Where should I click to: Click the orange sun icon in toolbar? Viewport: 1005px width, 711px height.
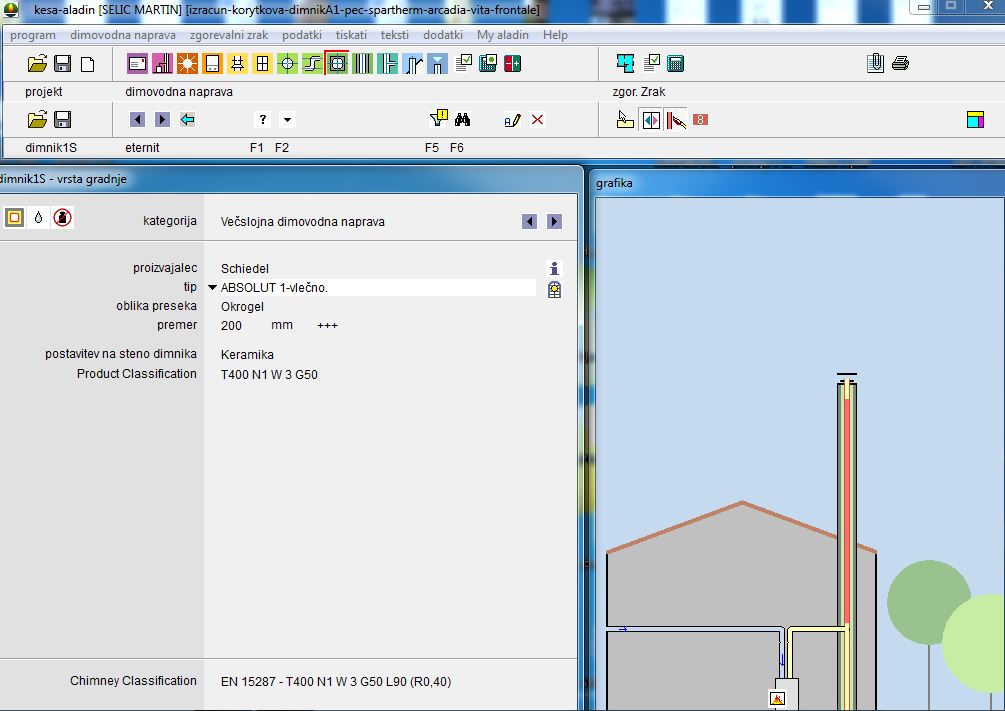click(187, 64)
